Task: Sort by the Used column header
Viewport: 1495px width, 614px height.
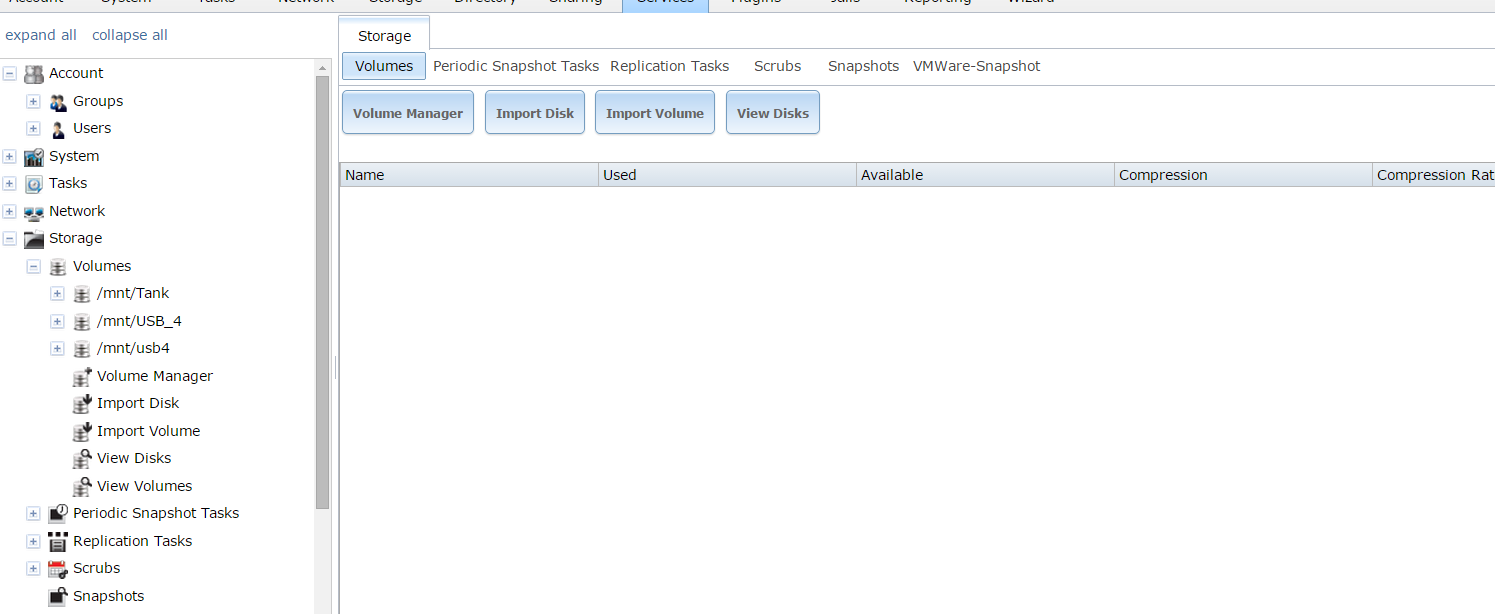Action: [x=727, y=175]
